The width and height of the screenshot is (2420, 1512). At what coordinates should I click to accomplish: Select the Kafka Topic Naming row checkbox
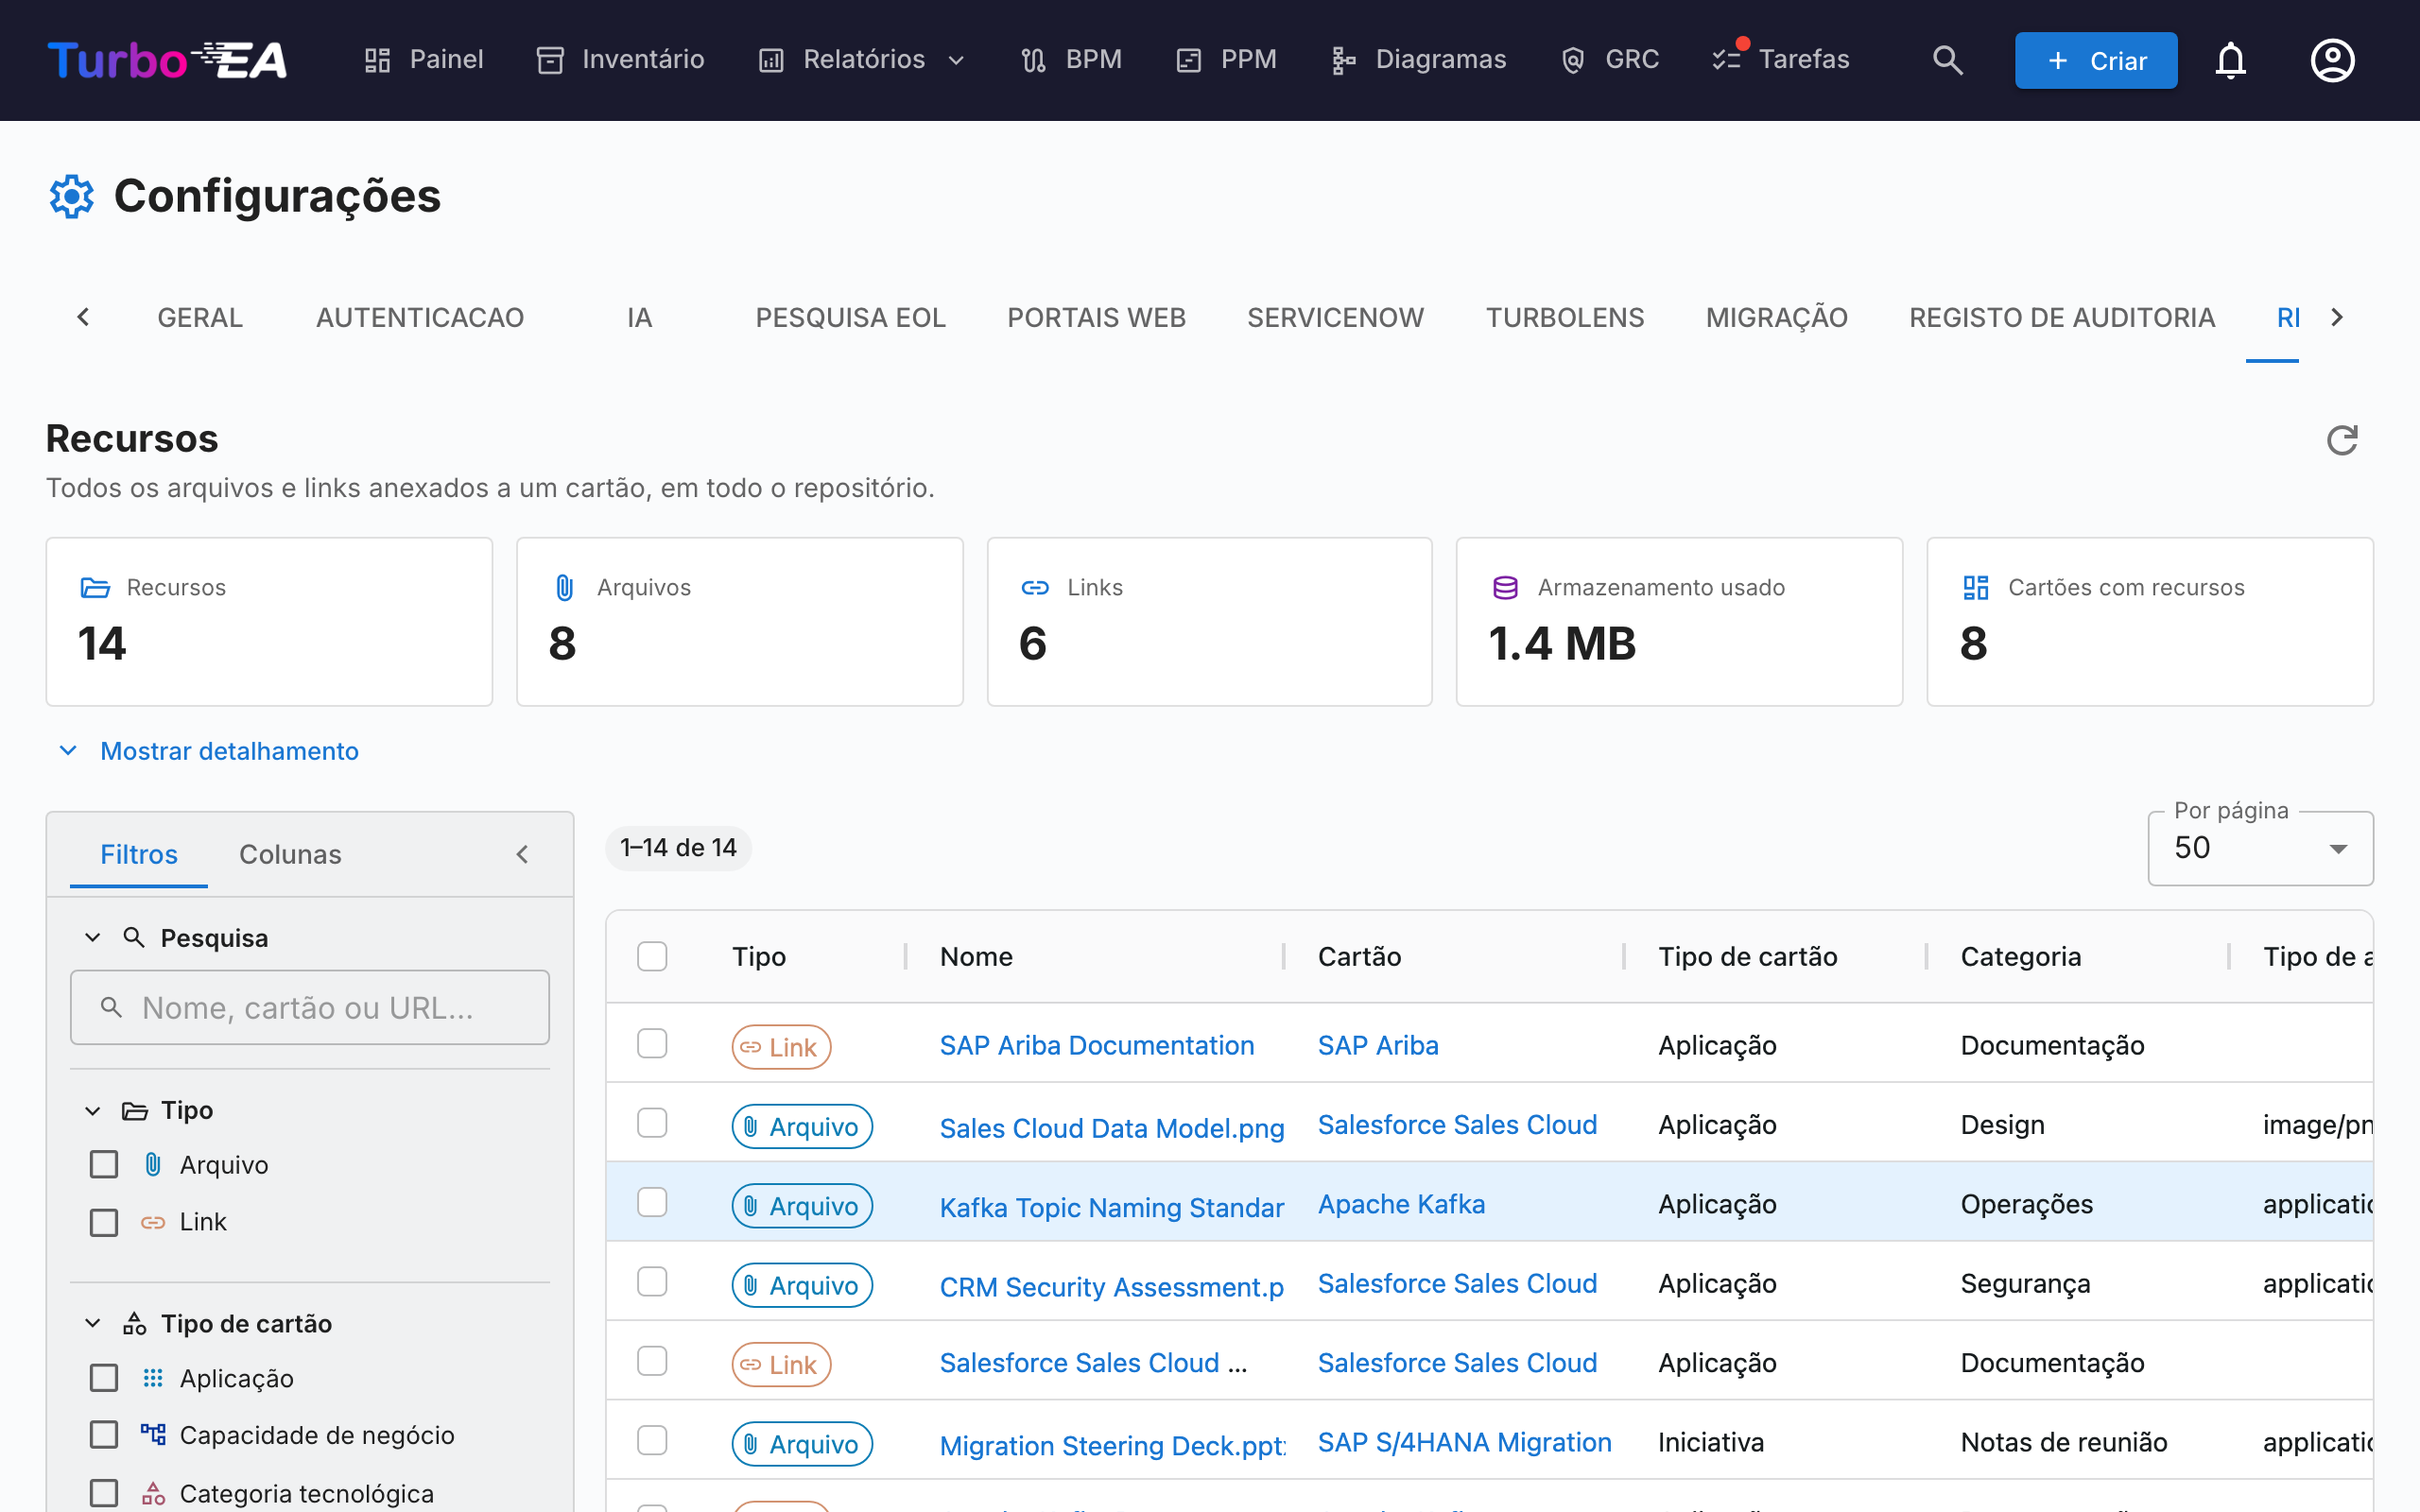click(652, 1202)
